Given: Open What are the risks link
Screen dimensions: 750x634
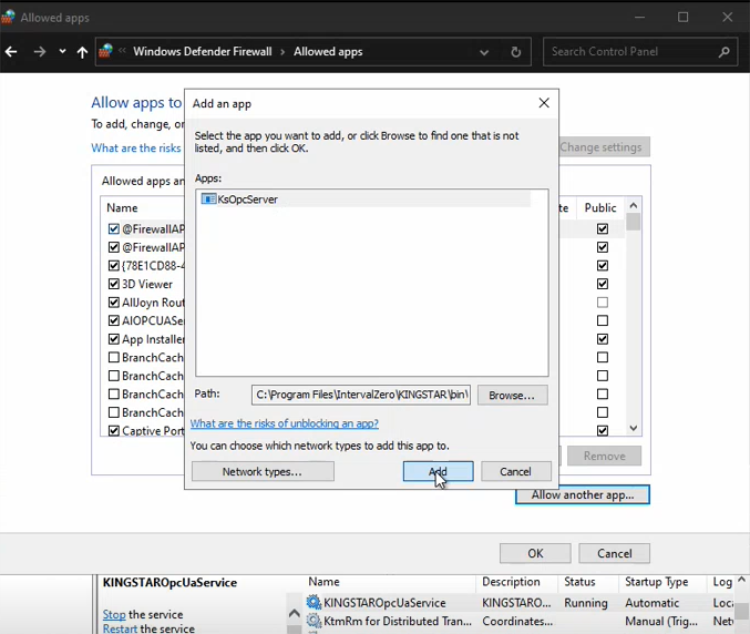Looking at the screenshot, I should click(136, 148).
